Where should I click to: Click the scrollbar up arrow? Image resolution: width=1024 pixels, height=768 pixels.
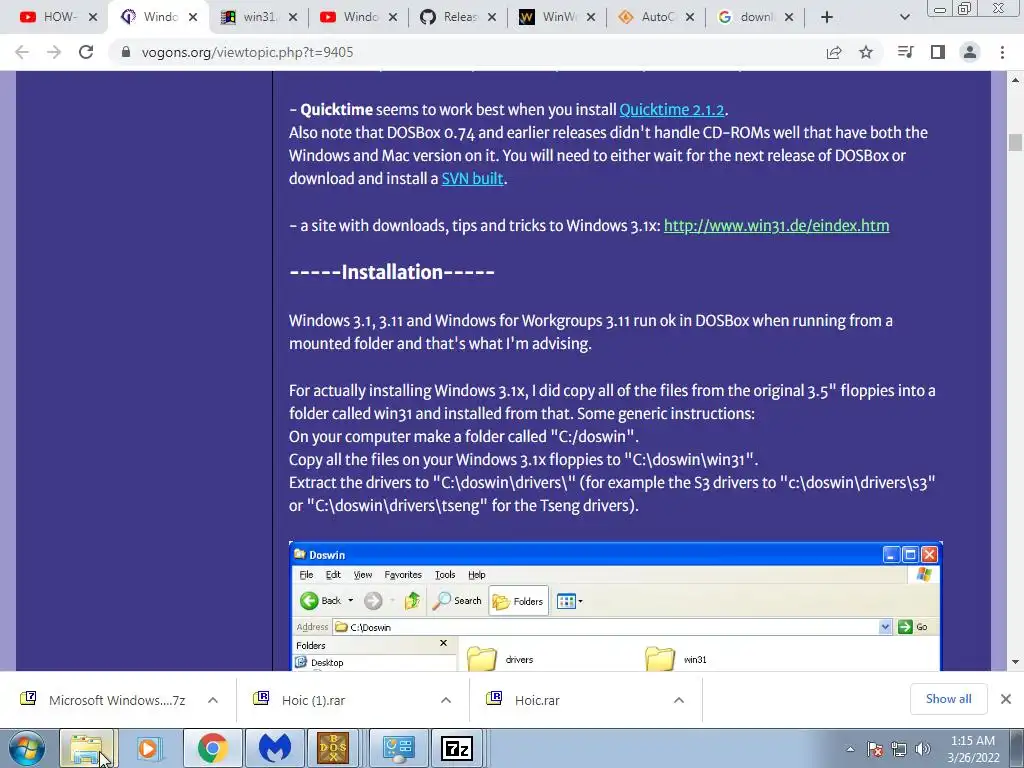click(x=1015, y=80)
